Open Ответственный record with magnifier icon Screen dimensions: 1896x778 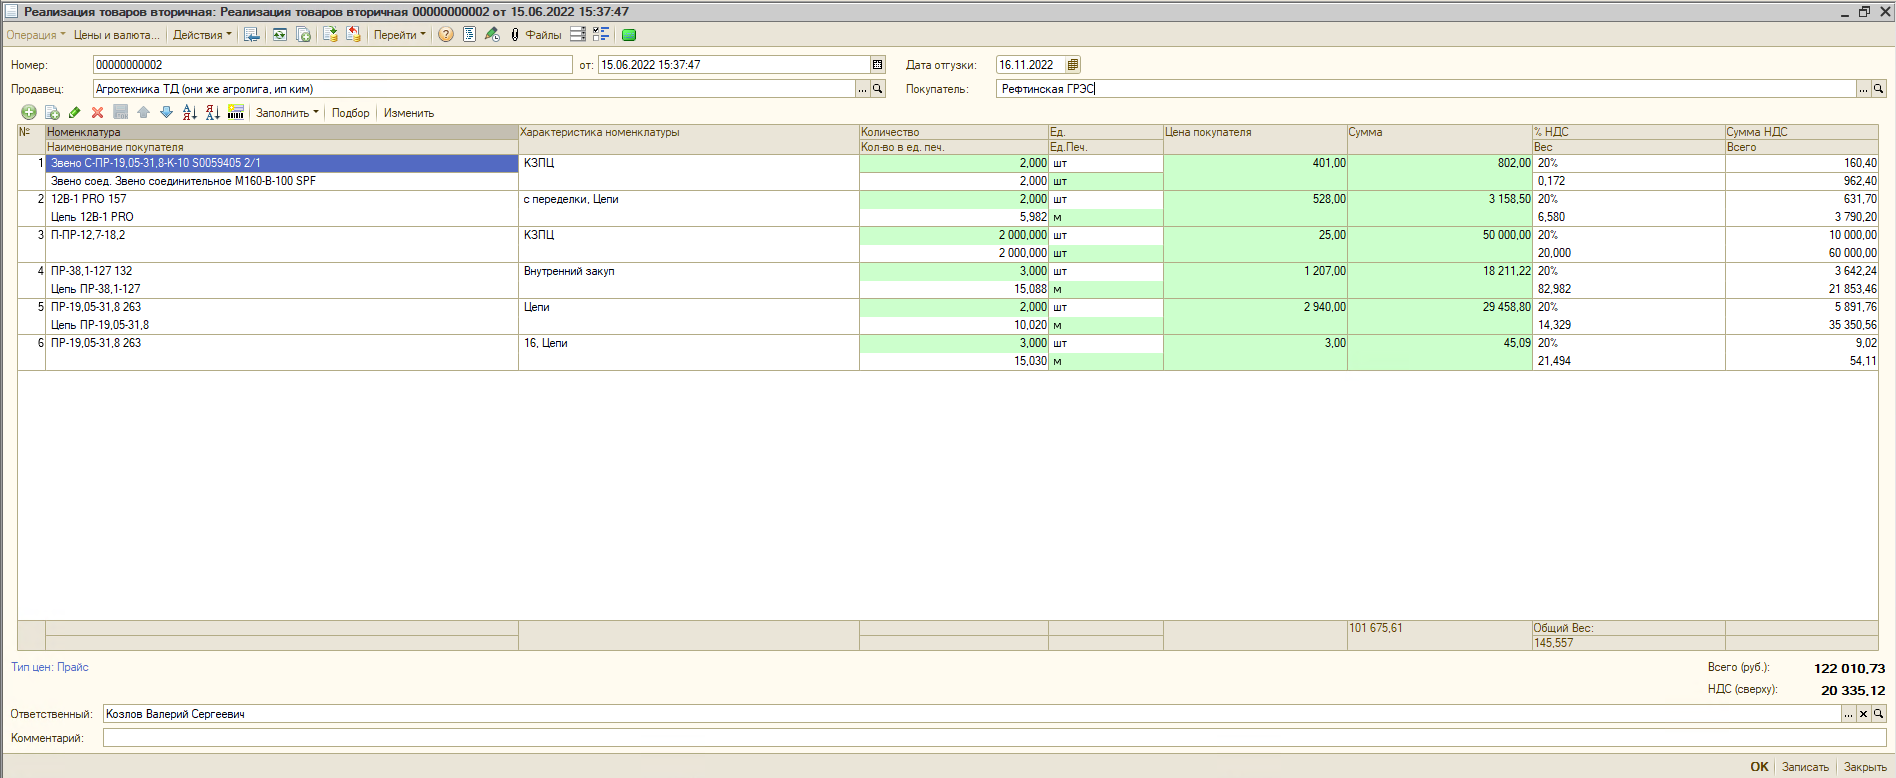[1879, 714]
